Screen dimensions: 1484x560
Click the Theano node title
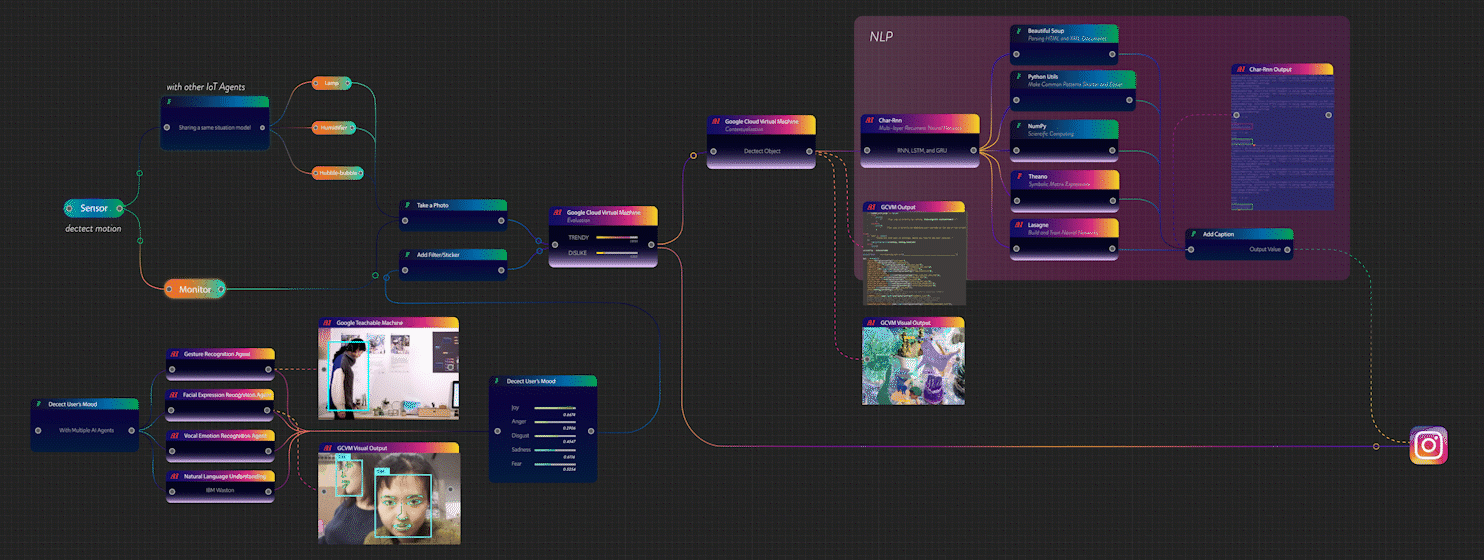tap(1037, 176)
